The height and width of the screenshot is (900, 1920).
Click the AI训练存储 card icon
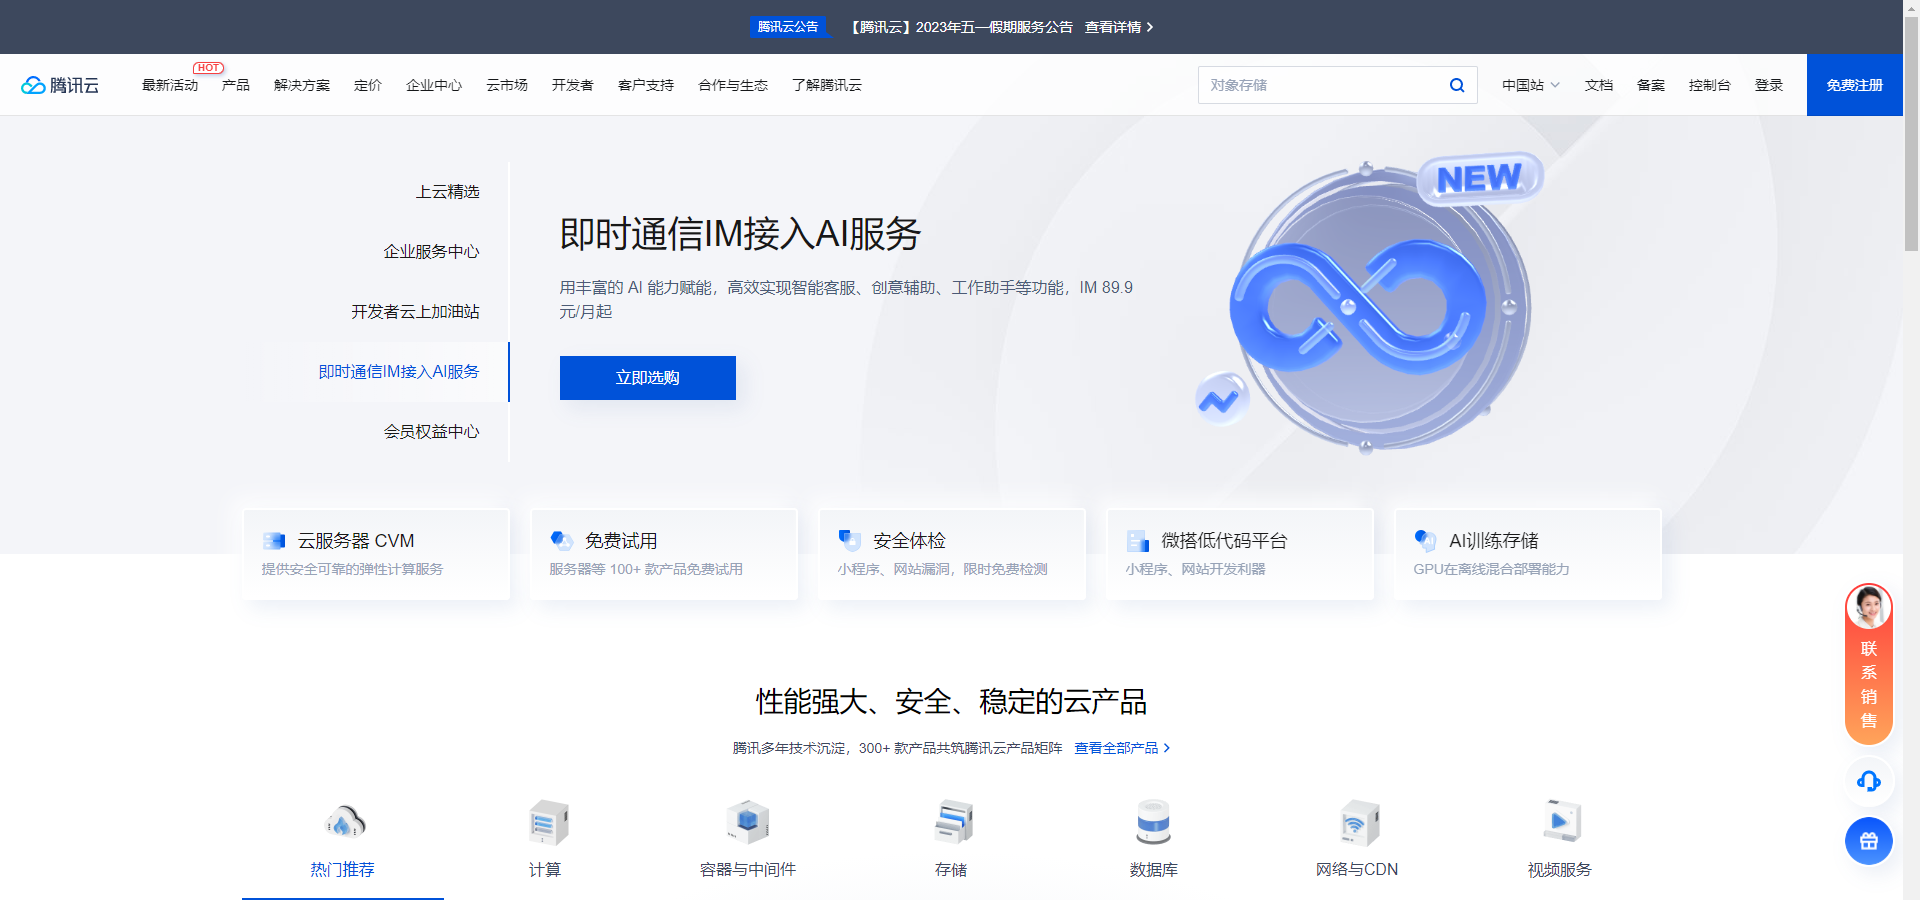click(x=1426, y=541)
